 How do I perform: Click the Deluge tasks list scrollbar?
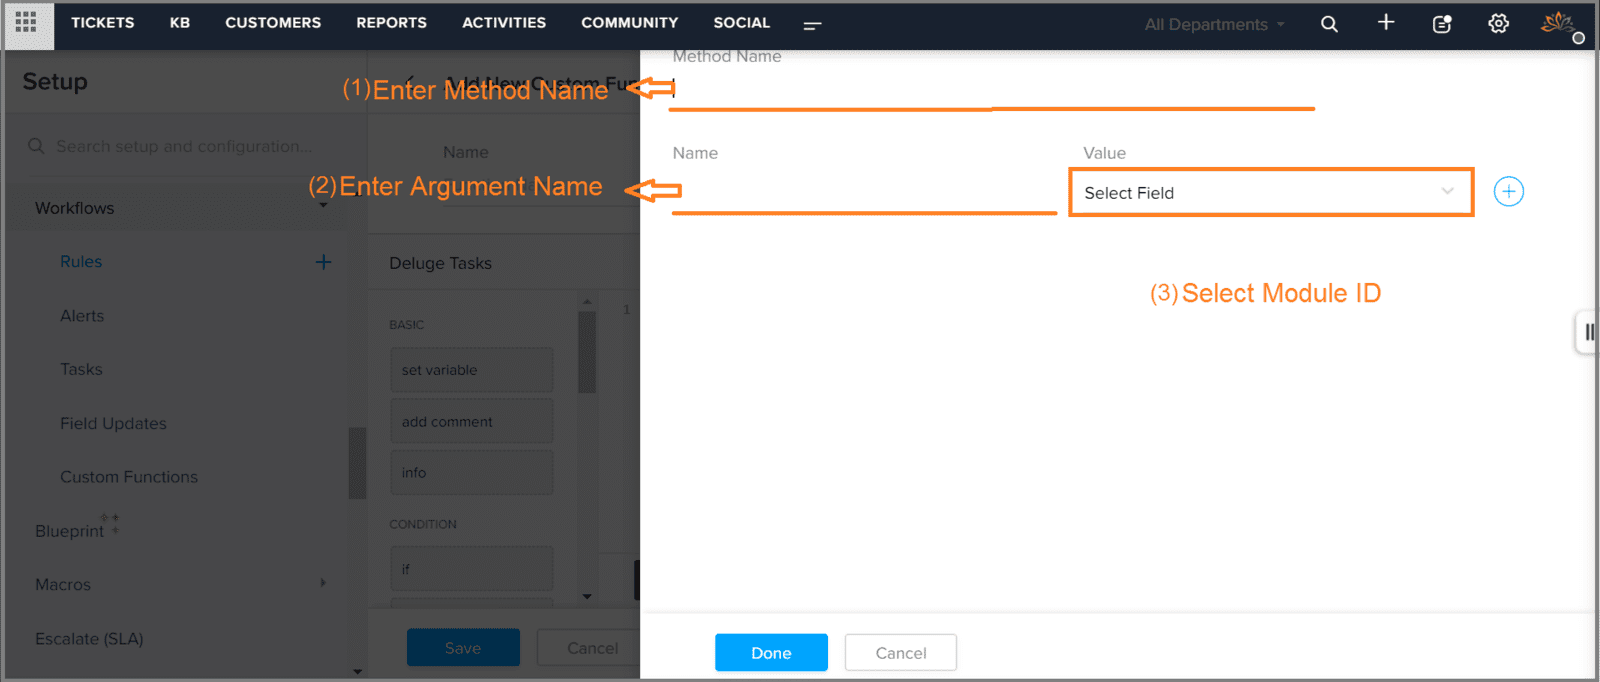(x=587, y=352)
